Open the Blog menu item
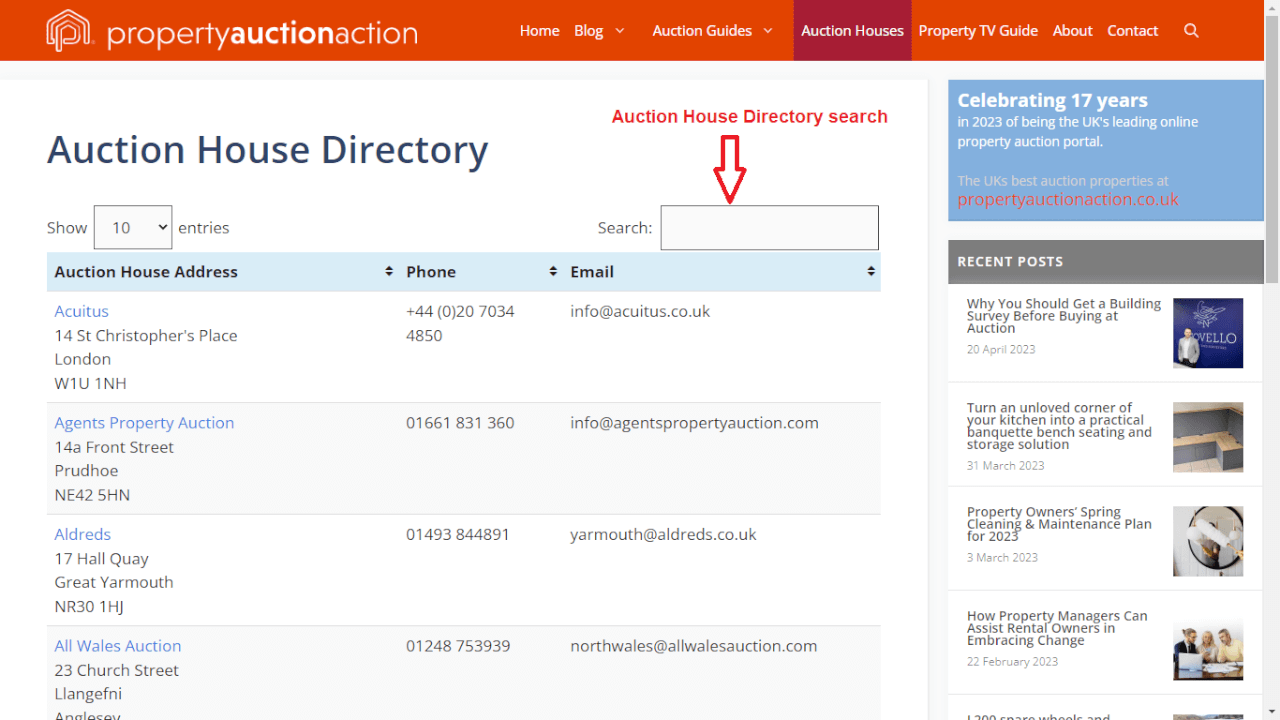This screenshot has height=720, width=1280. pos(589,31)
